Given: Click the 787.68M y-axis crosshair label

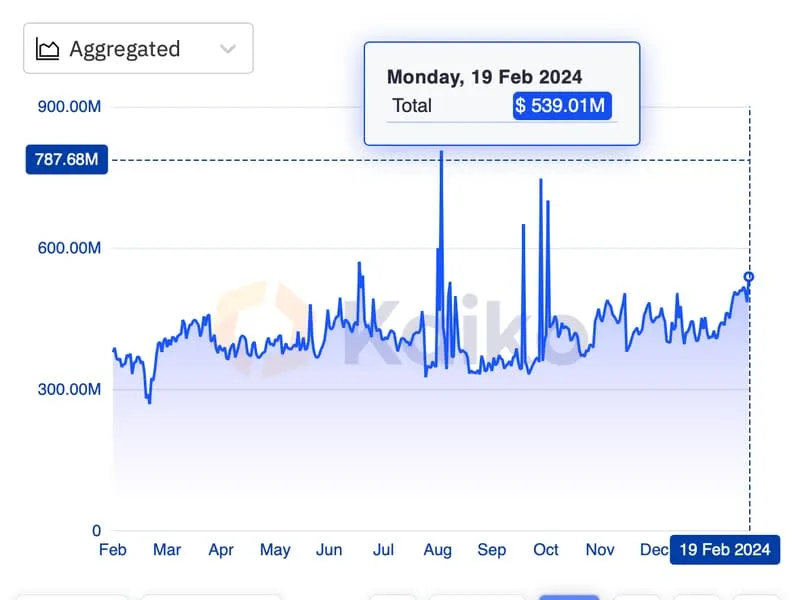Looking at the screenshot, I should [x=67, y=160].
